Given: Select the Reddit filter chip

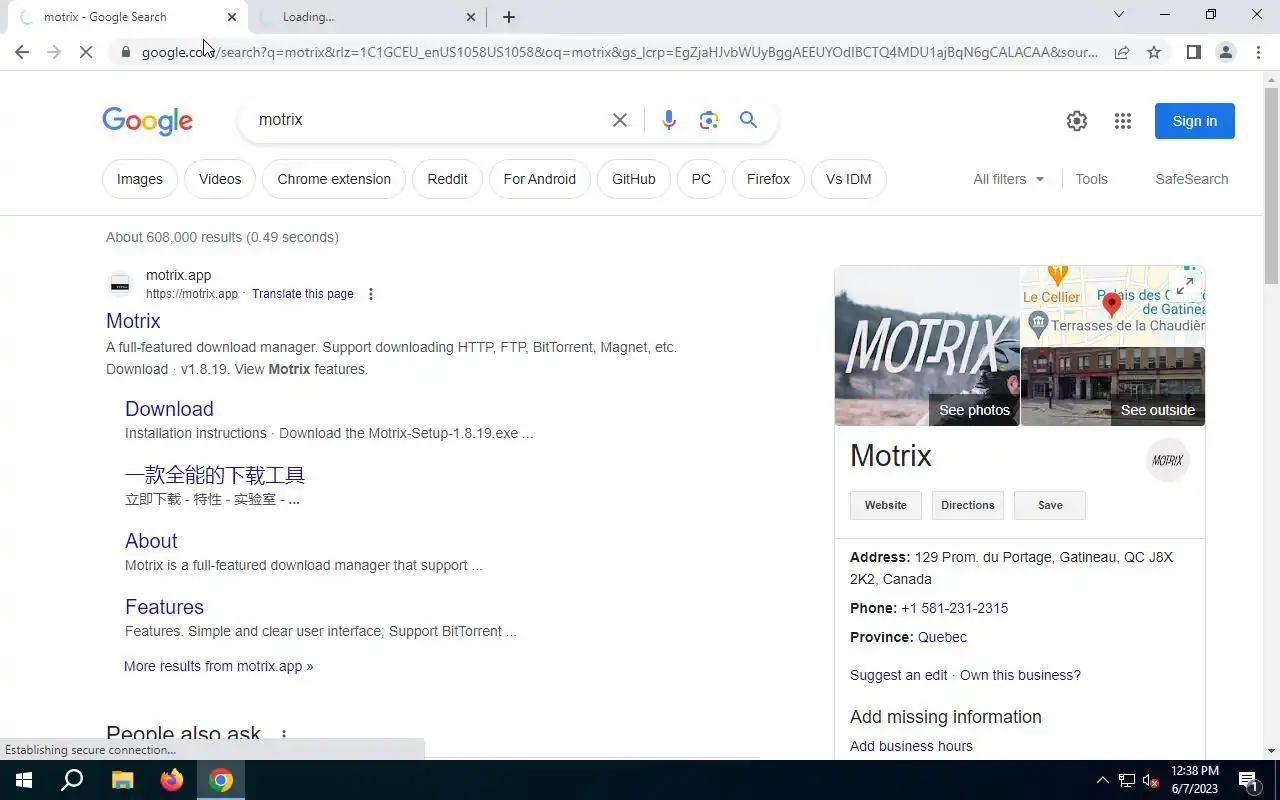Looking at the screenshot, I should click(x=447, y=179).
